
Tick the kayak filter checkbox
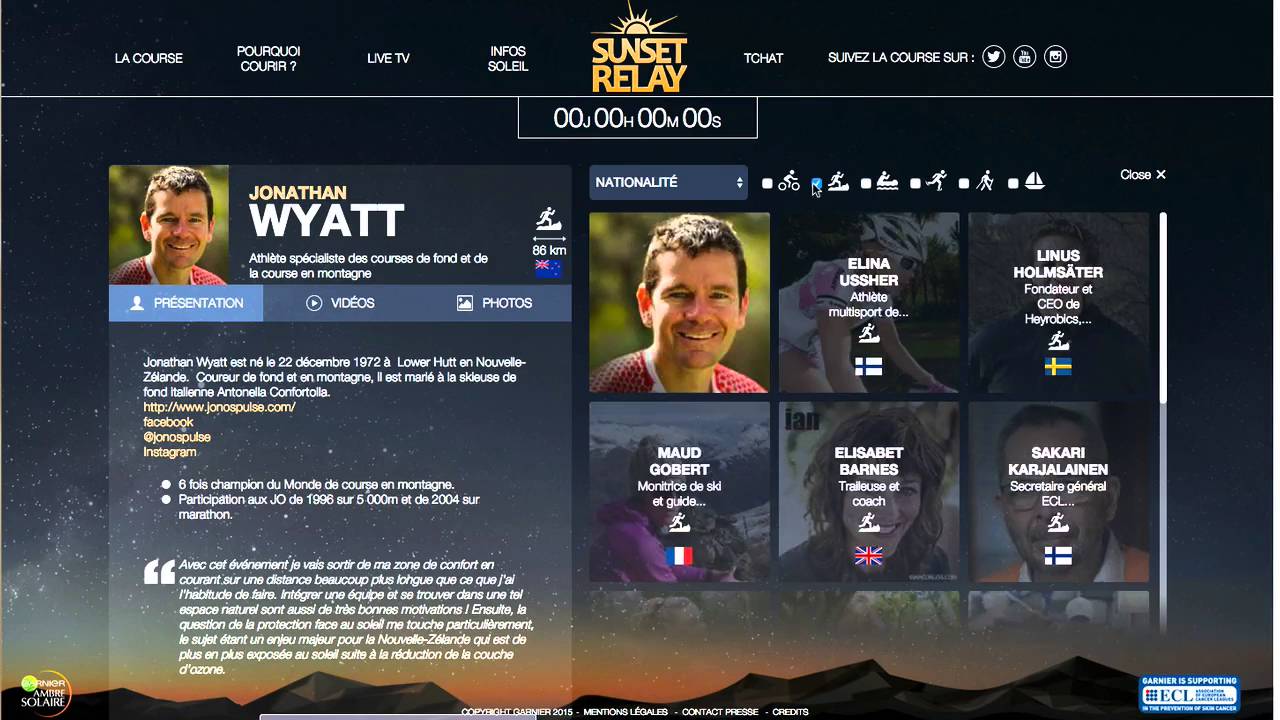pyautogui.click(x=865, y=183)
